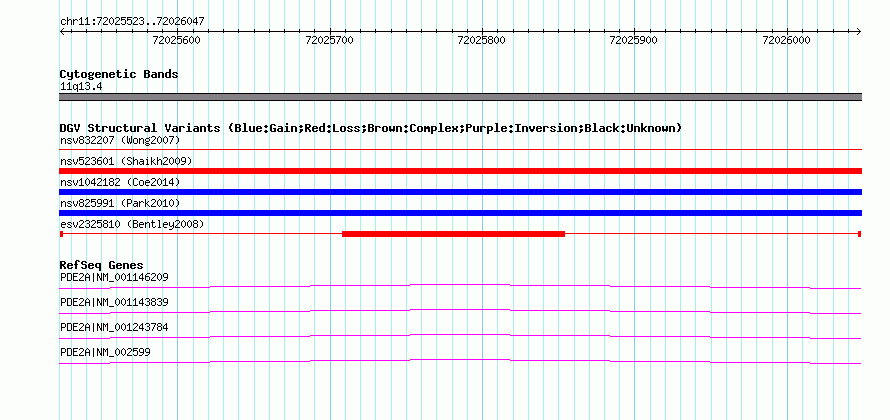Click the chr11:72025523..72026047 region label
The width and height of the screenshot is (890, 420).
coord(132,22)
